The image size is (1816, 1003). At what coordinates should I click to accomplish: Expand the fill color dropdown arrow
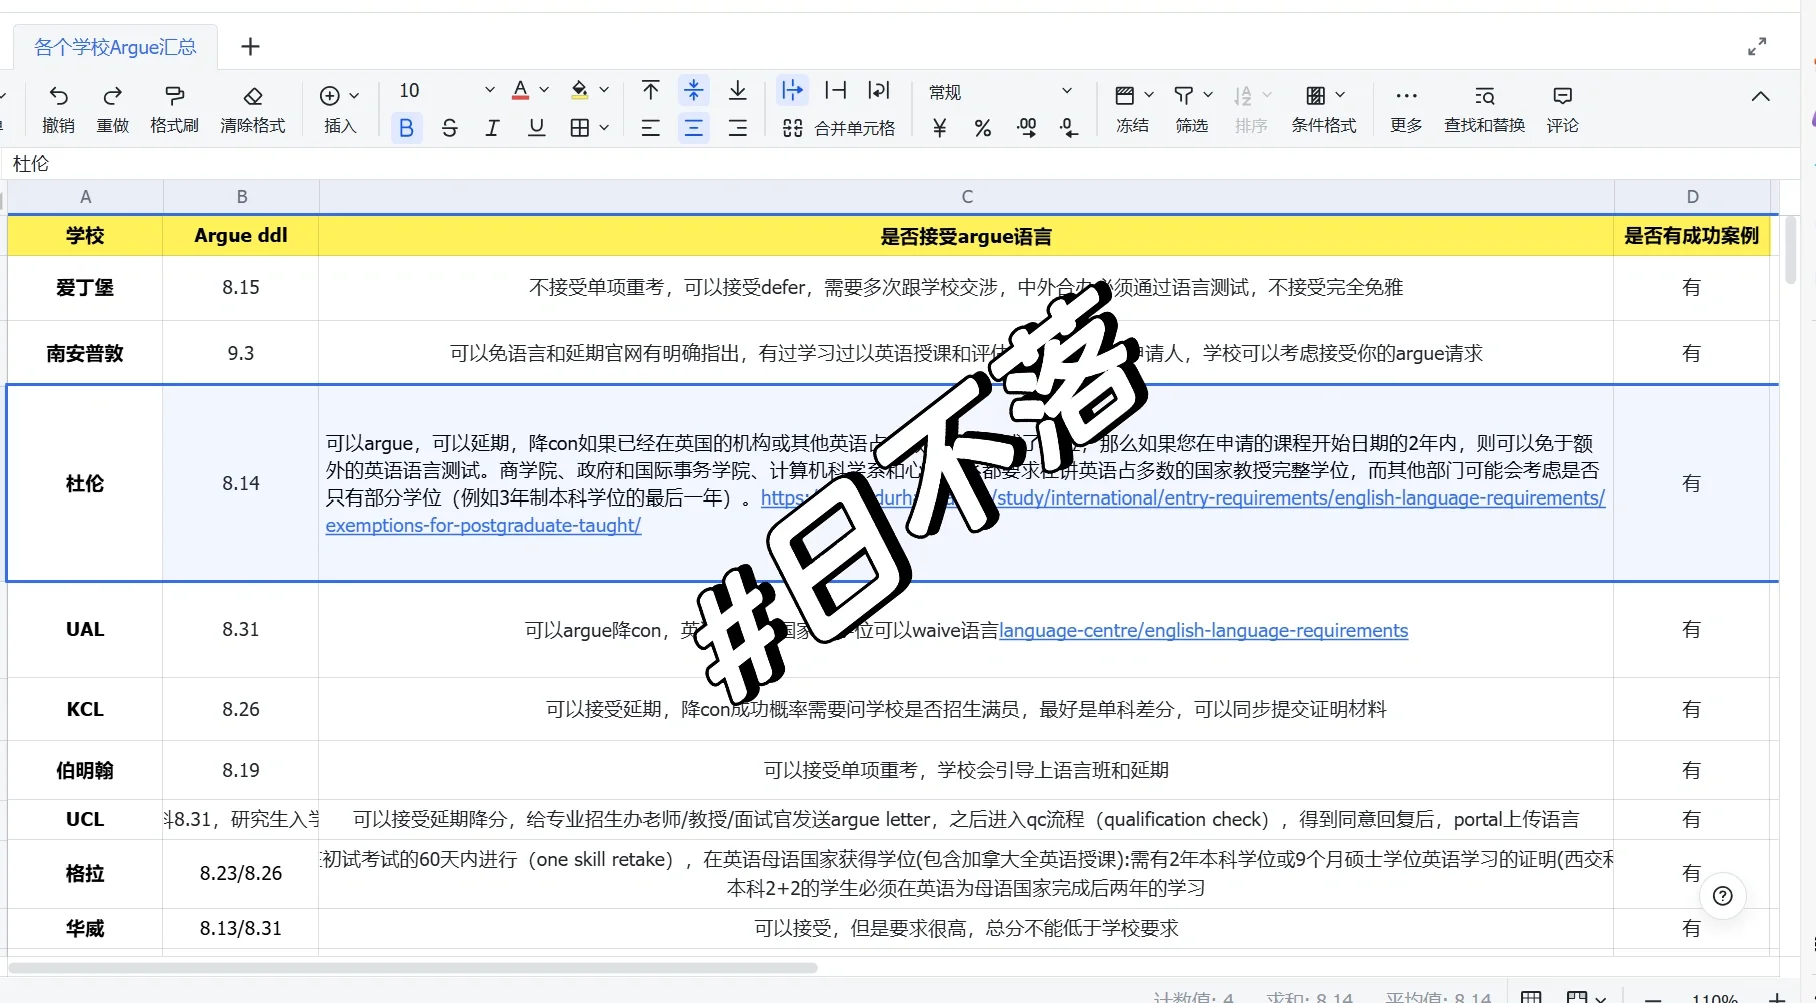coord(604,90)
